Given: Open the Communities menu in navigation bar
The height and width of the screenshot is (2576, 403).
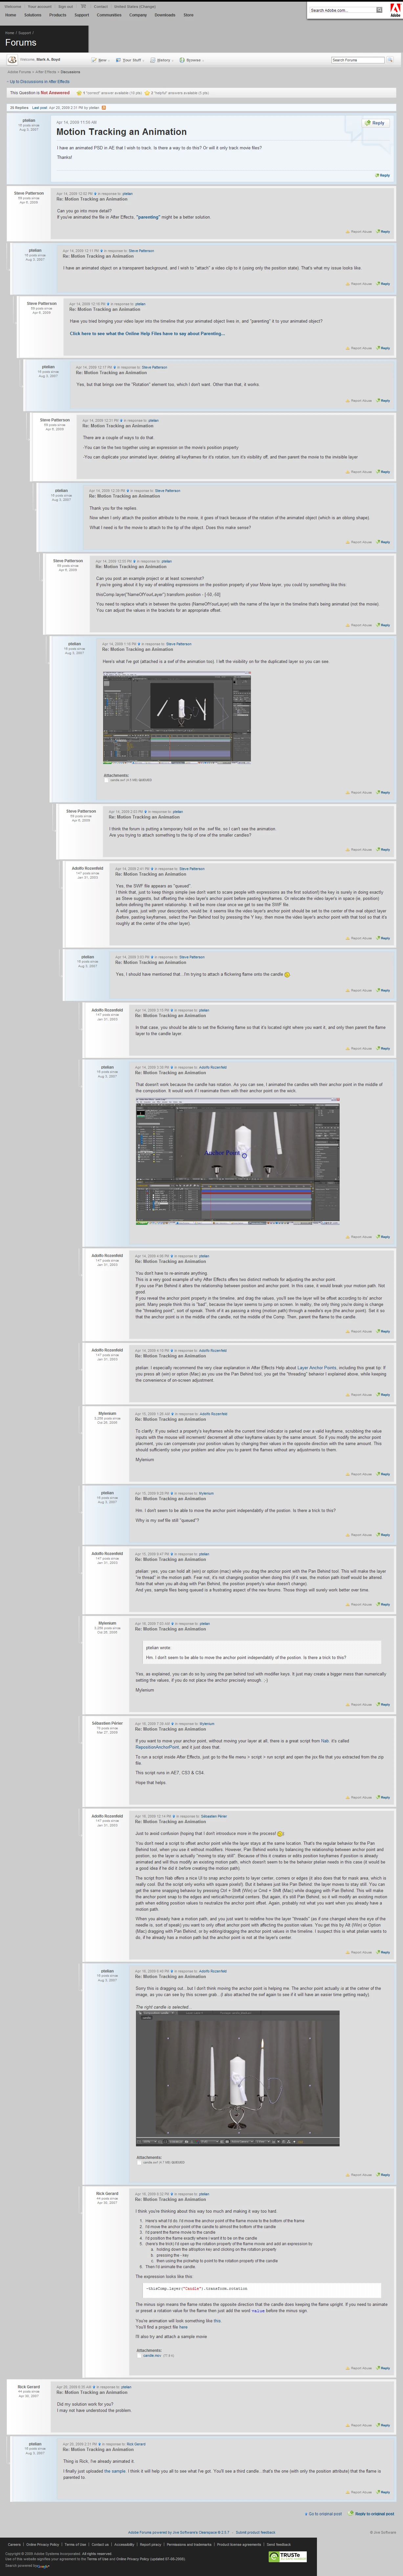Looking at the screenshot, I should (x=109, y=15).
